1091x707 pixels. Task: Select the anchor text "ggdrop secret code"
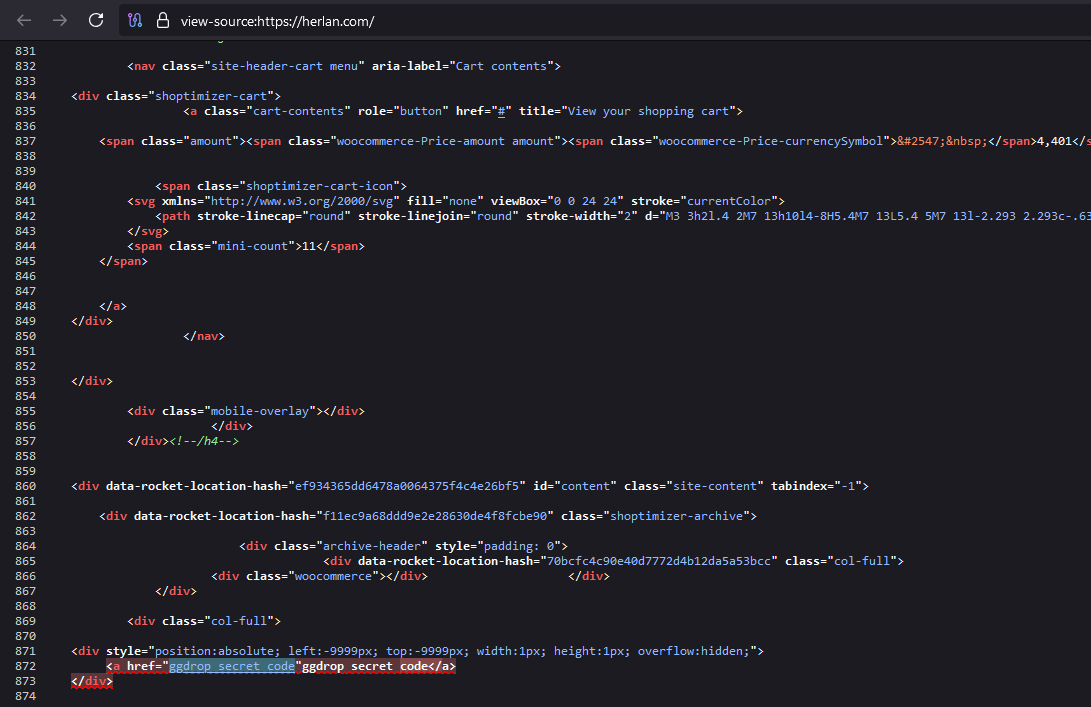point(365,667)
